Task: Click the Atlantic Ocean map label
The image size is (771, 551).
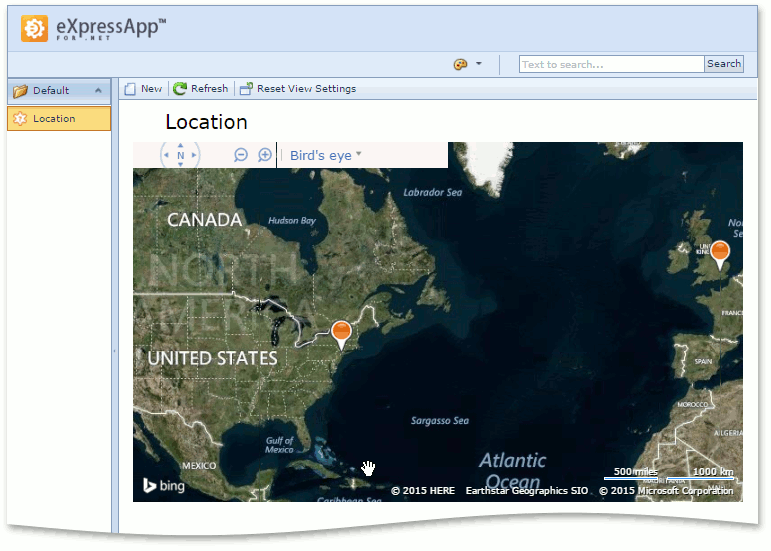Action: (512, 471)
